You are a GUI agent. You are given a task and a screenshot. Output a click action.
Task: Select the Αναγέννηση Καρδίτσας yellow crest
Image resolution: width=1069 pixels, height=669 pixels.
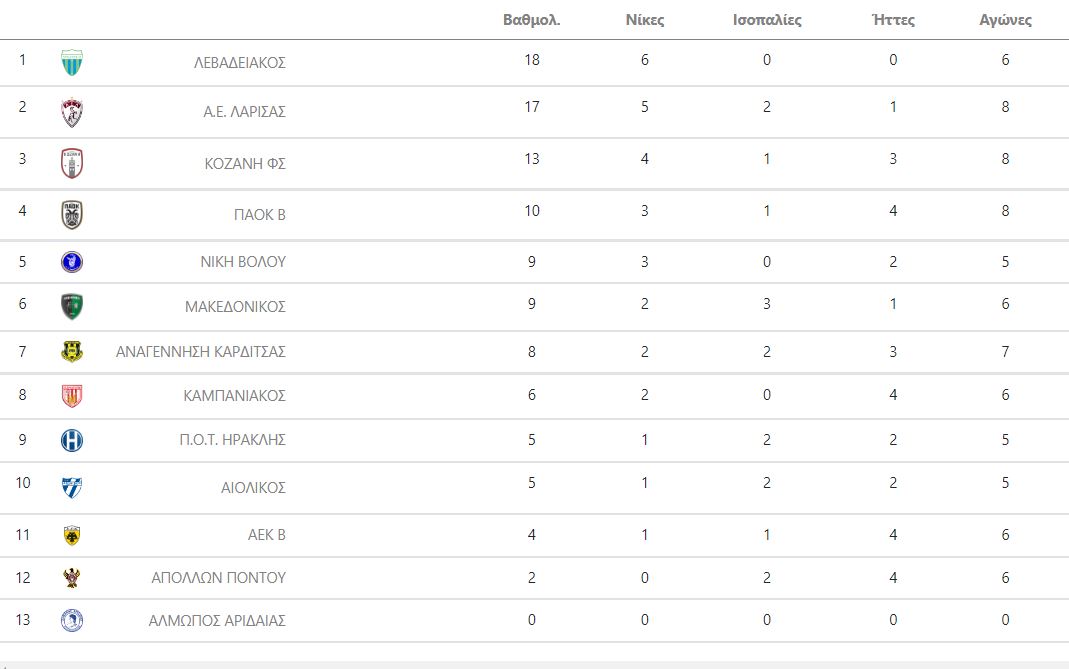tap(72, 352)
